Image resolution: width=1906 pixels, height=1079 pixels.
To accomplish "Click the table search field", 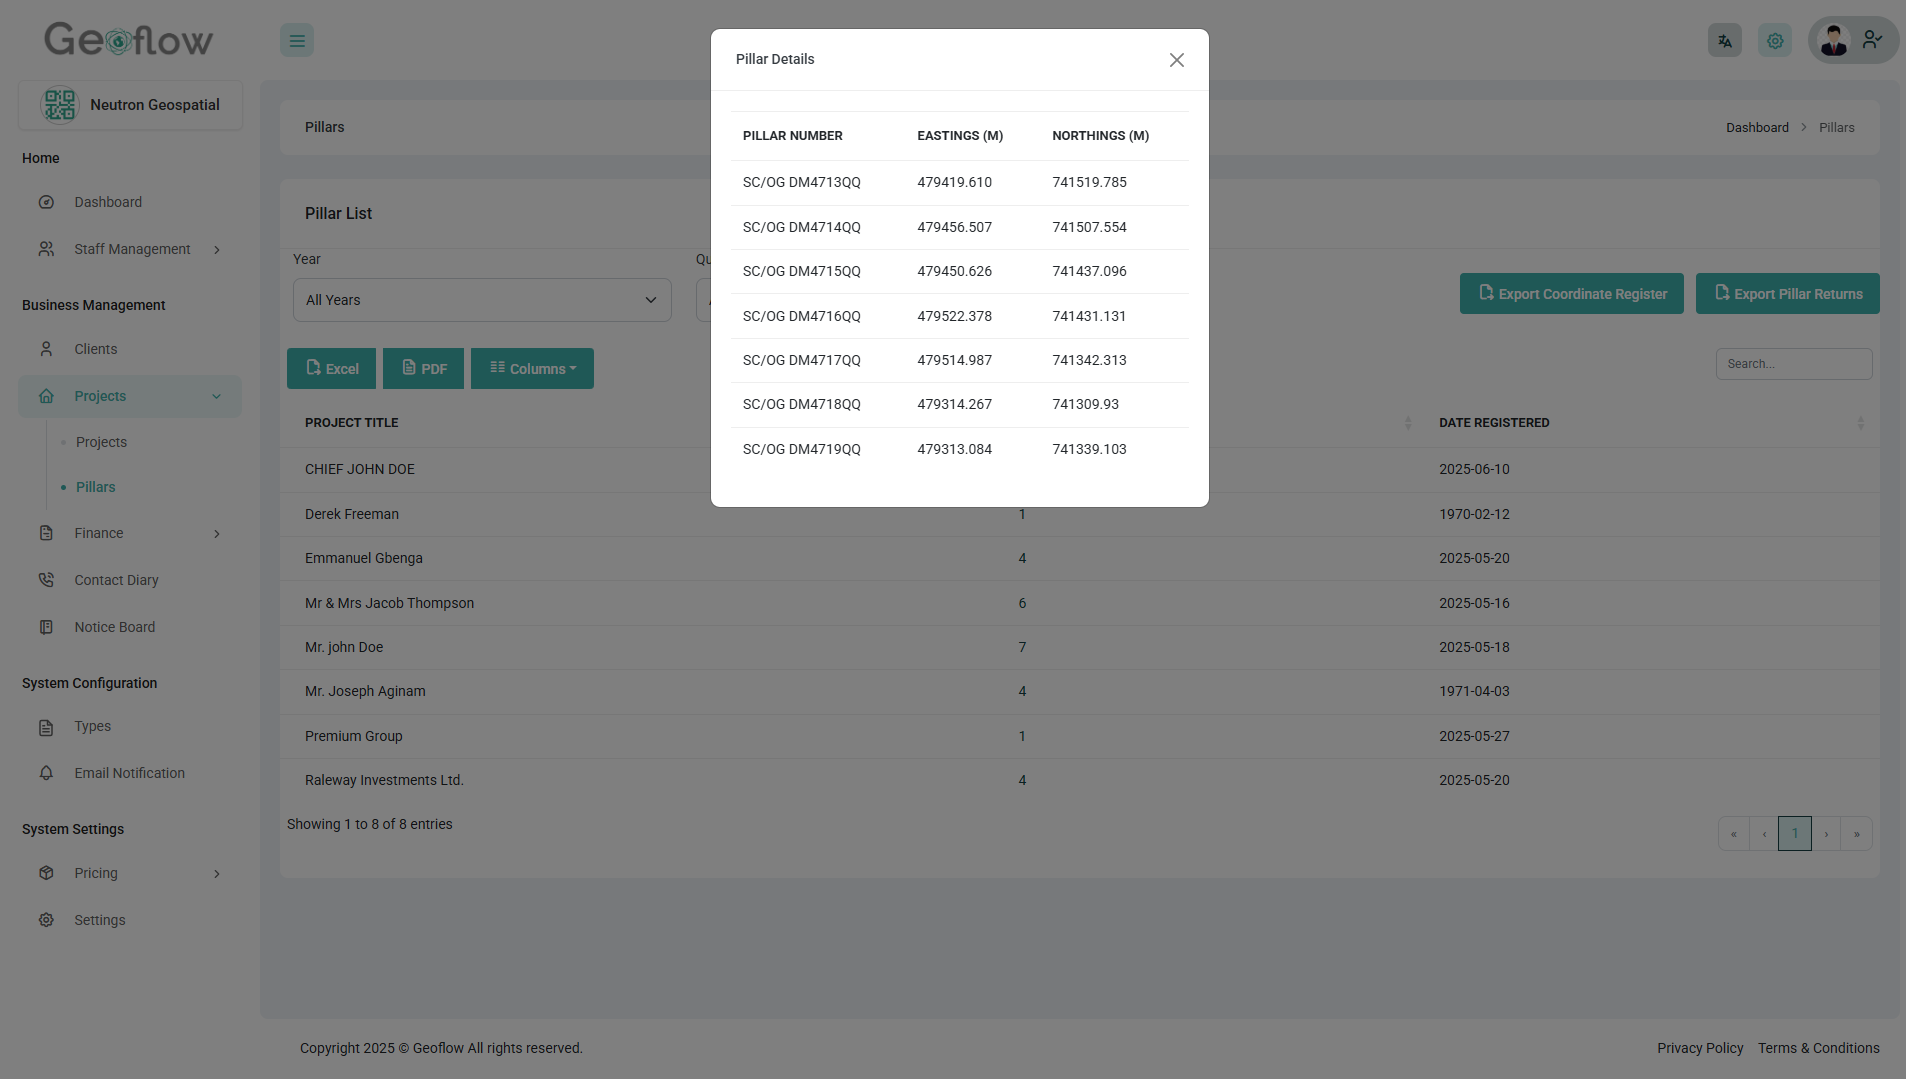I will pos(1793,364).
